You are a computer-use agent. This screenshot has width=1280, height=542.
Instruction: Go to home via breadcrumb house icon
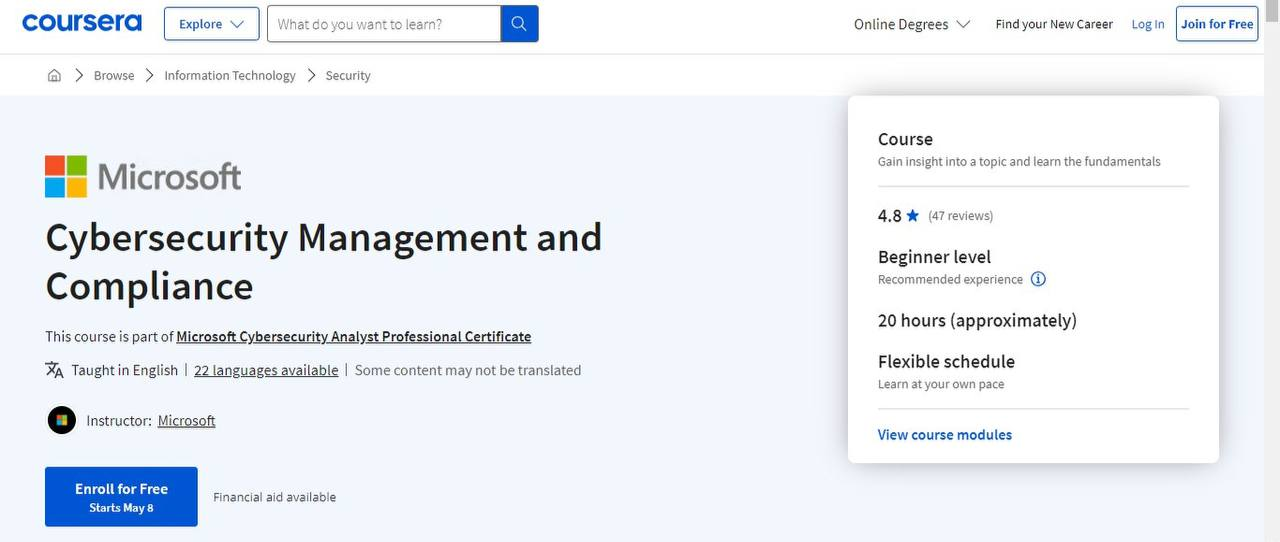coord(54,75)
